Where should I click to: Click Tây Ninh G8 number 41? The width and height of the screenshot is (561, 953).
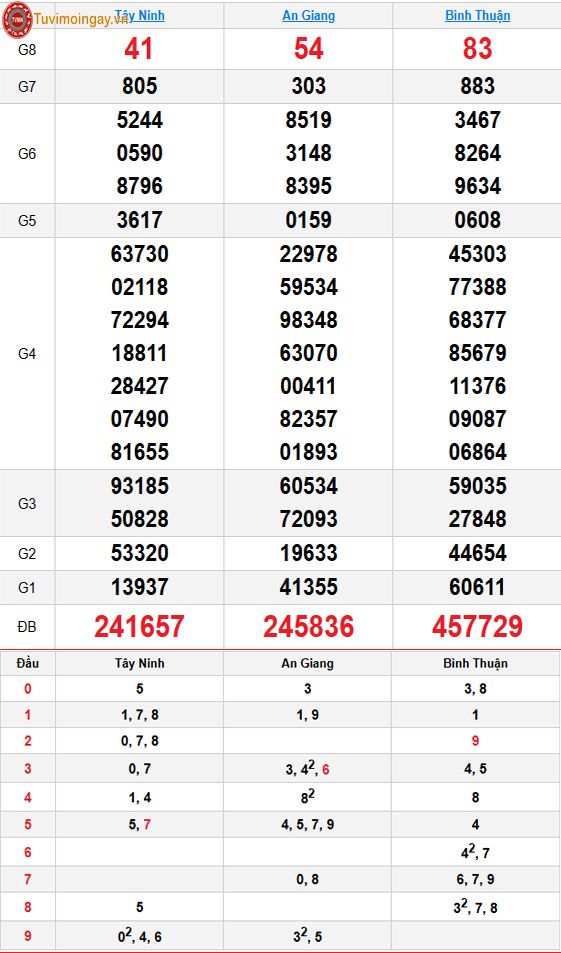point(139,49)
